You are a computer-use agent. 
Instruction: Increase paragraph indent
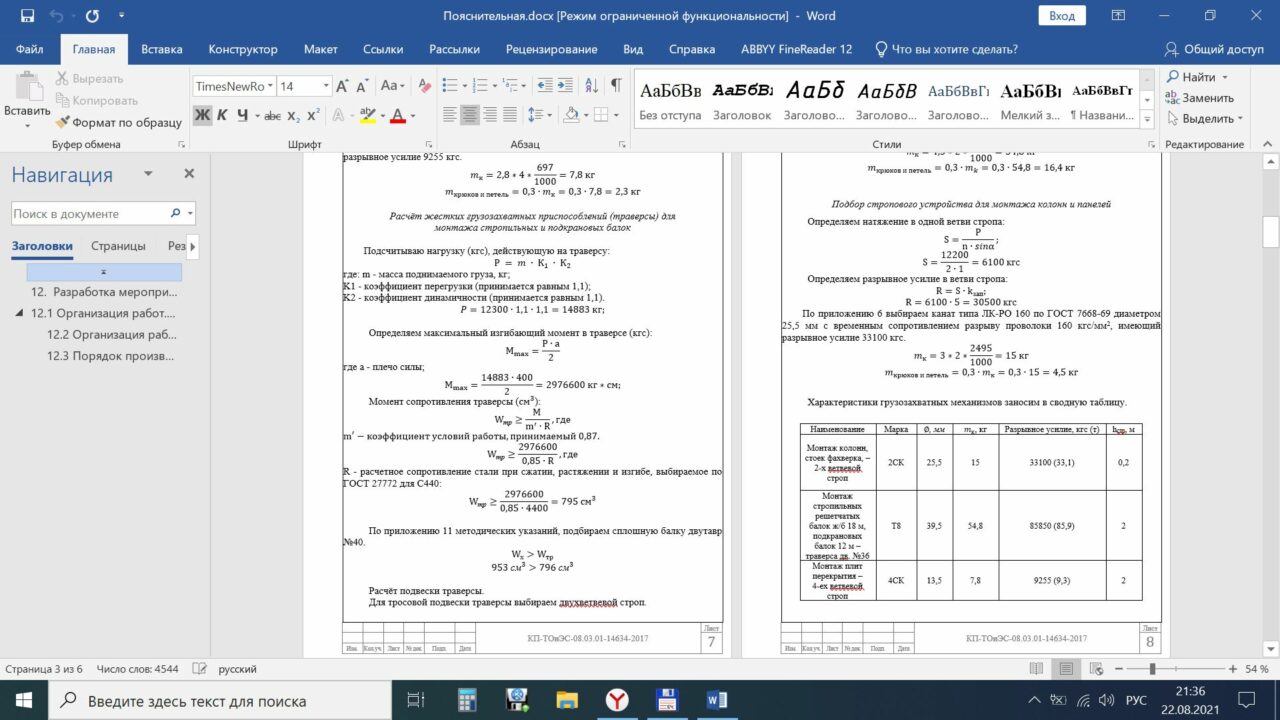tap(566, 86)
